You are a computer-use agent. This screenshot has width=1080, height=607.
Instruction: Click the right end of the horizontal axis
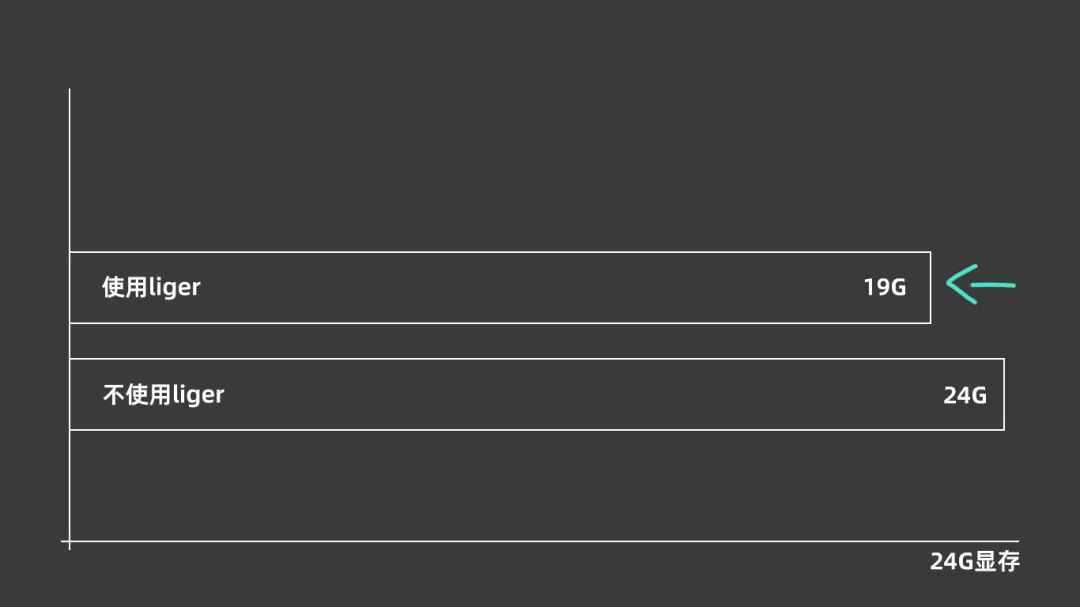pyautogui.click(x=1017, y=542)
